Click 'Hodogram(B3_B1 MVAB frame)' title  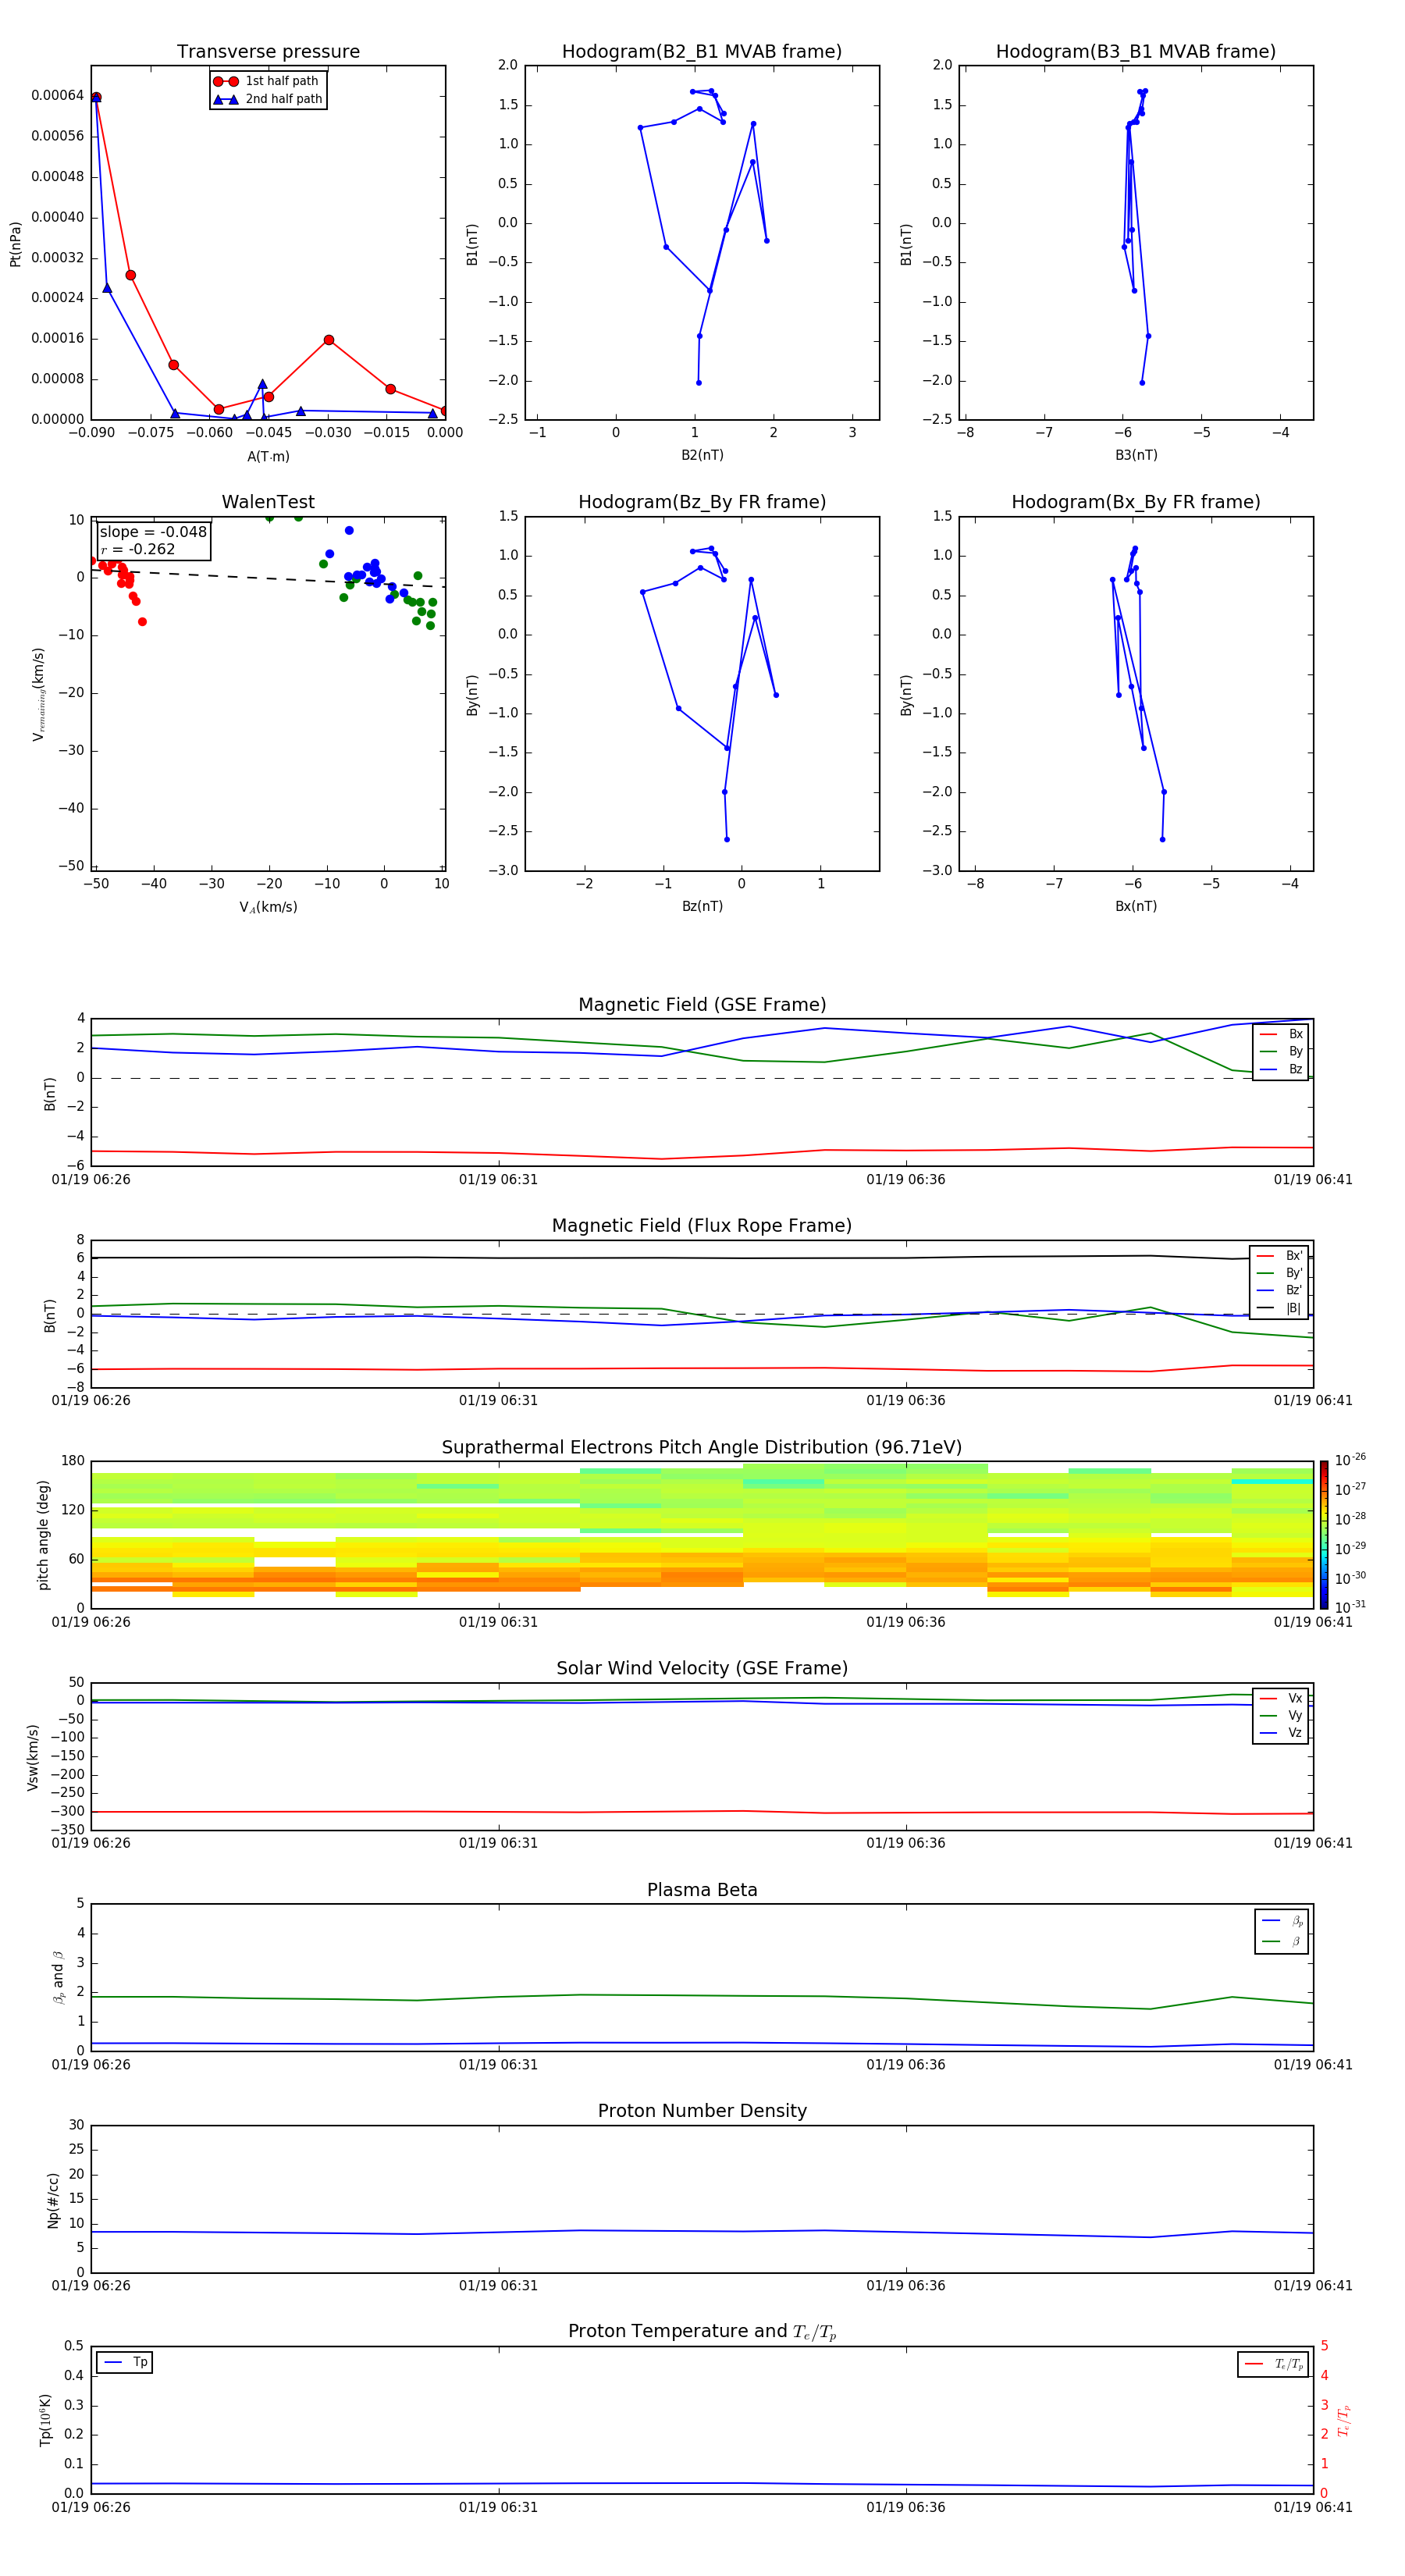point(1136,52)
